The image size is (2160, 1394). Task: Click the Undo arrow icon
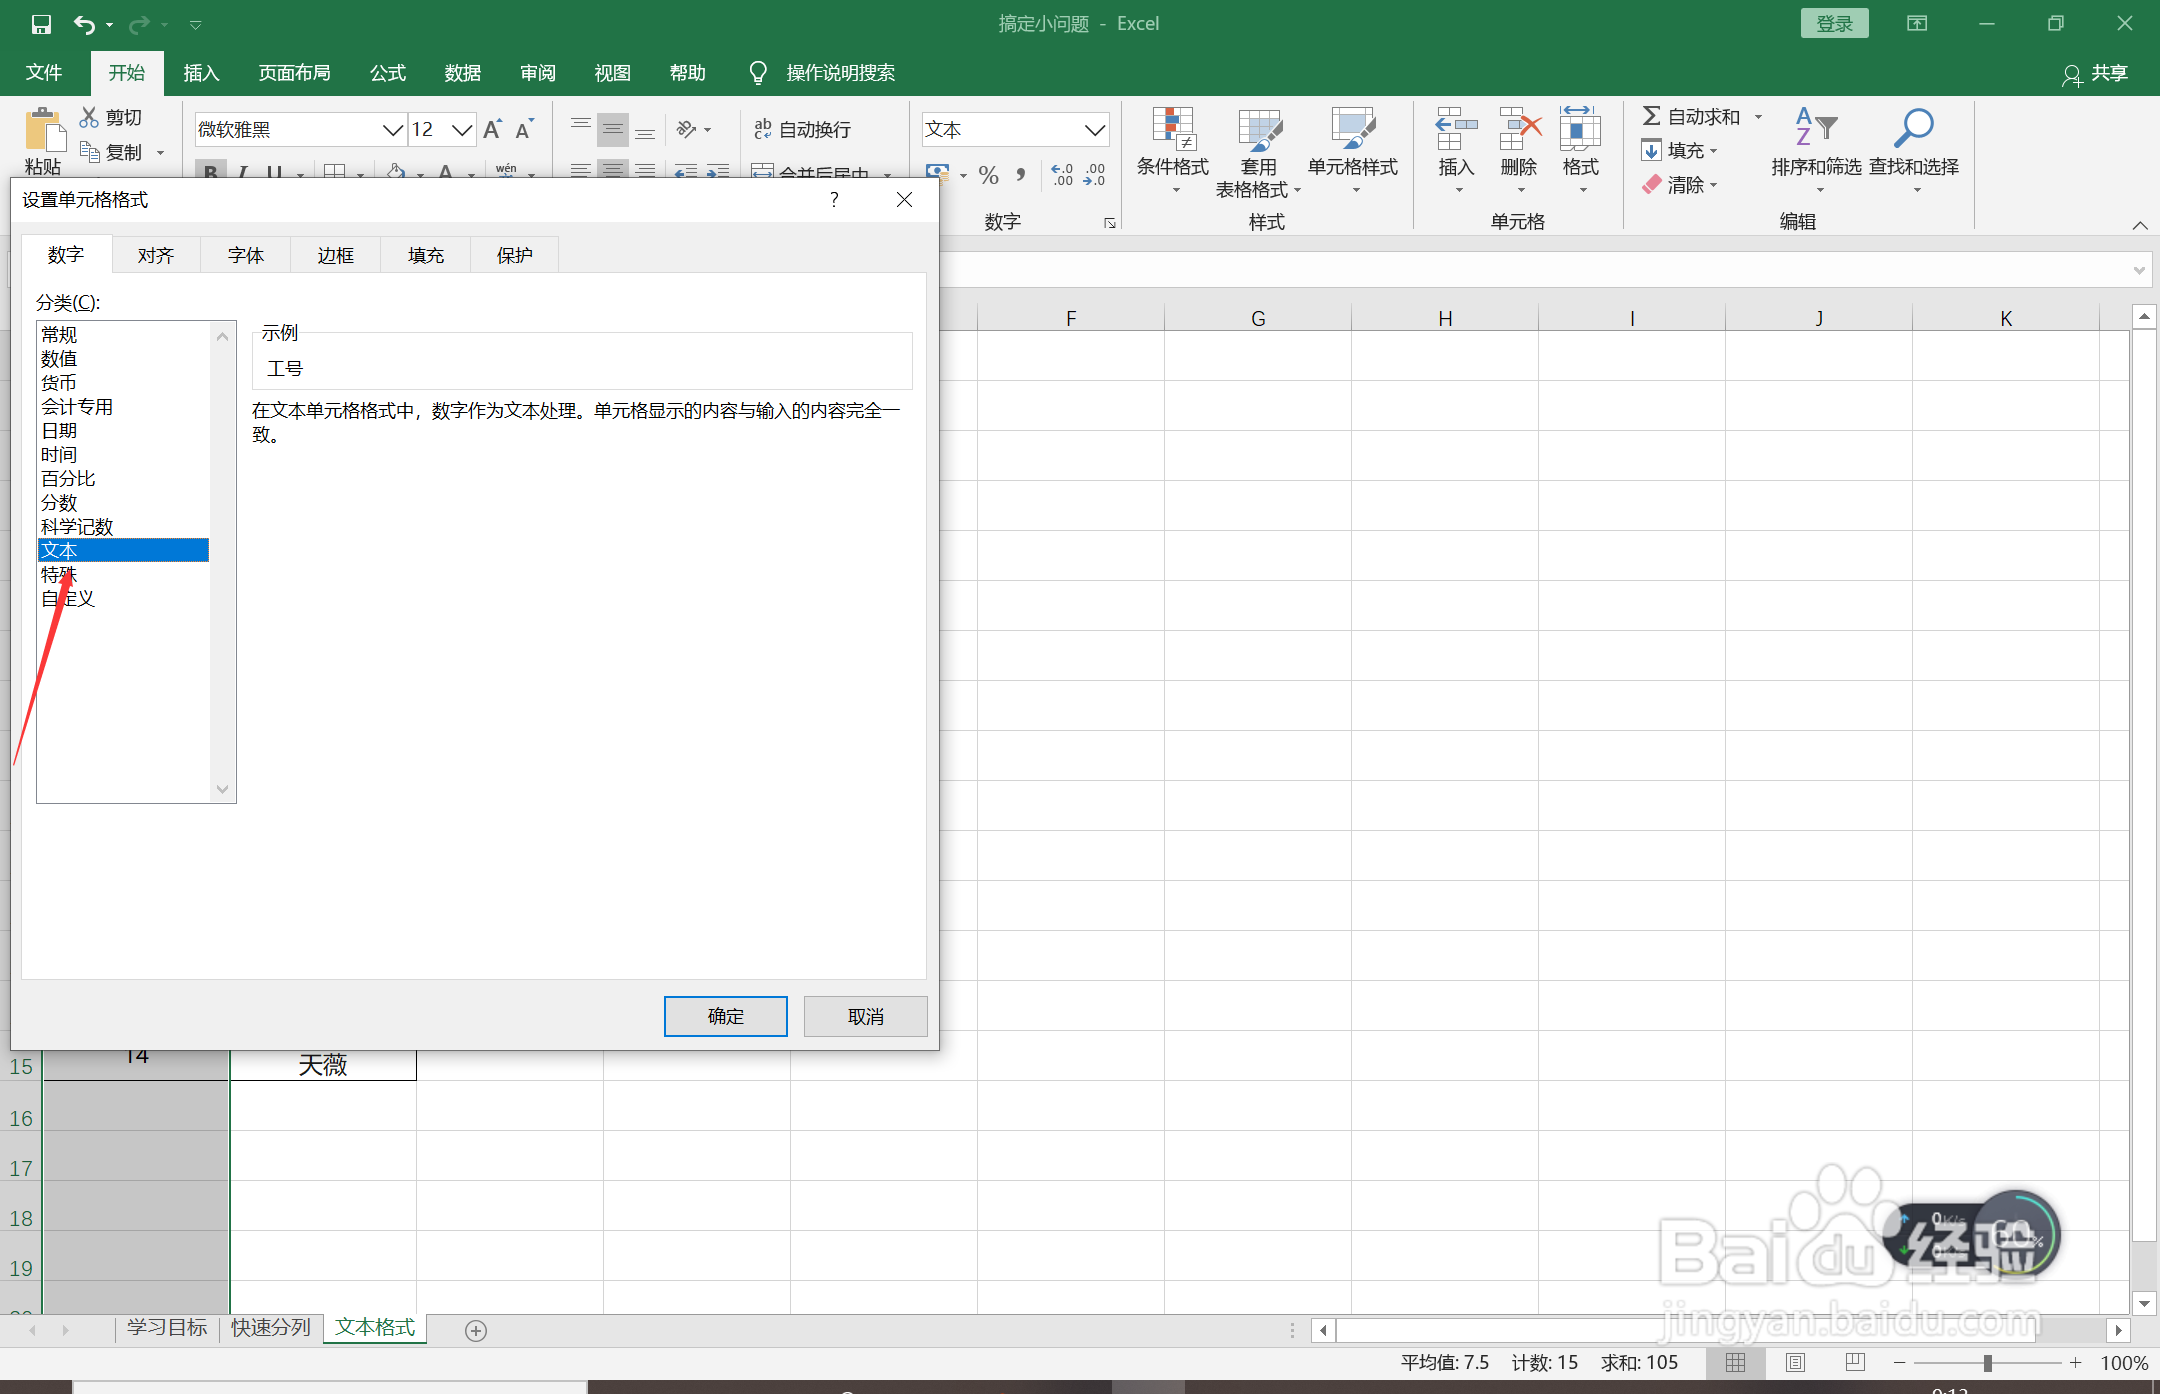coord(85,24)
